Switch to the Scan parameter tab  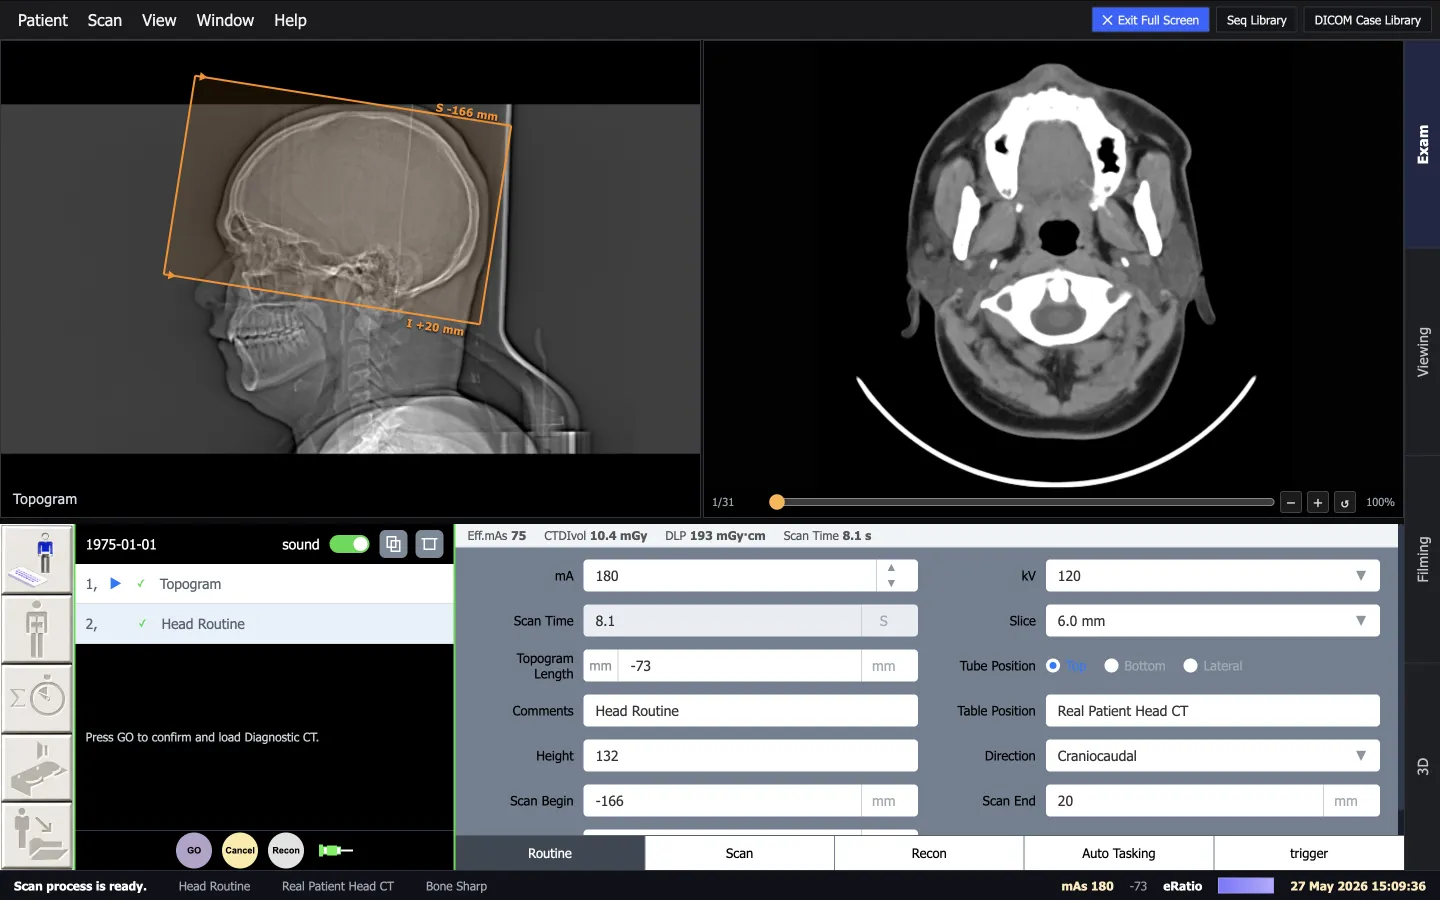click(739, 853)
